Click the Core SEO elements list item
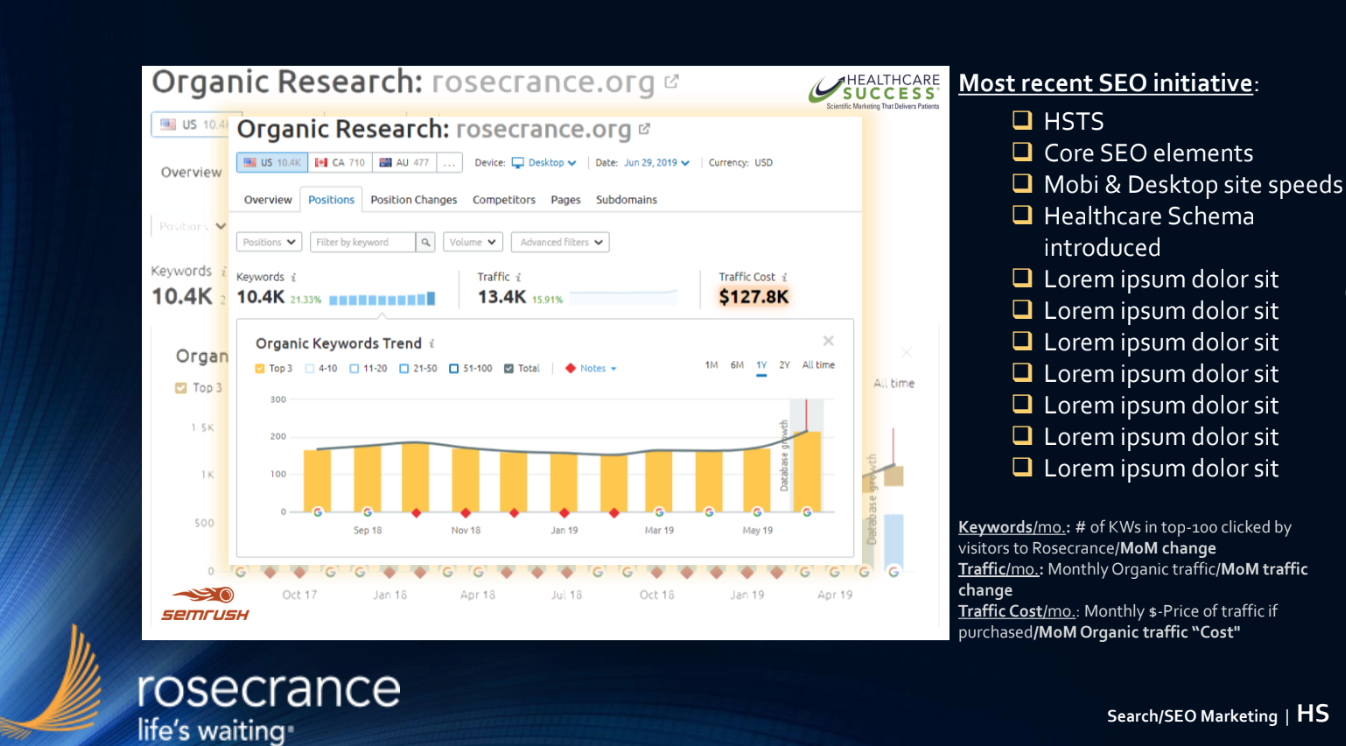The width and height of the screenshot is (1346, 746). coord(1148,153)
